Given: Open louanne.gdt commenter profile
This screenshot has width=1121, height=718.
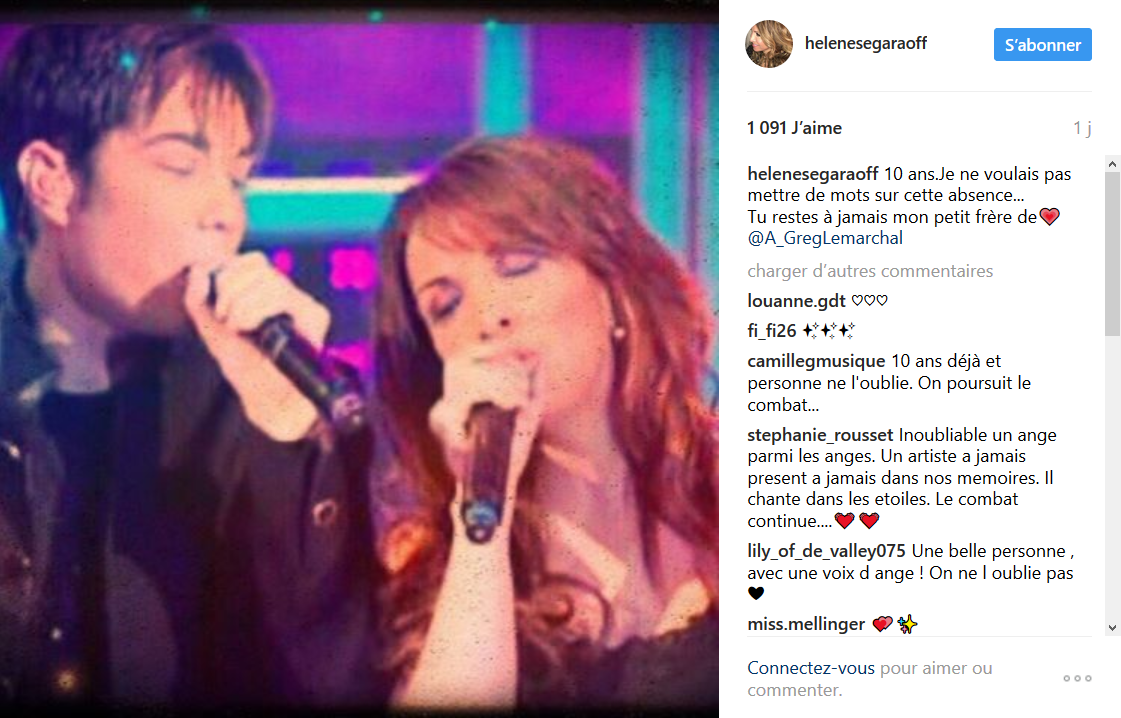Looking at the screenshot, I should pyautogui.click(x=796, y=301).
